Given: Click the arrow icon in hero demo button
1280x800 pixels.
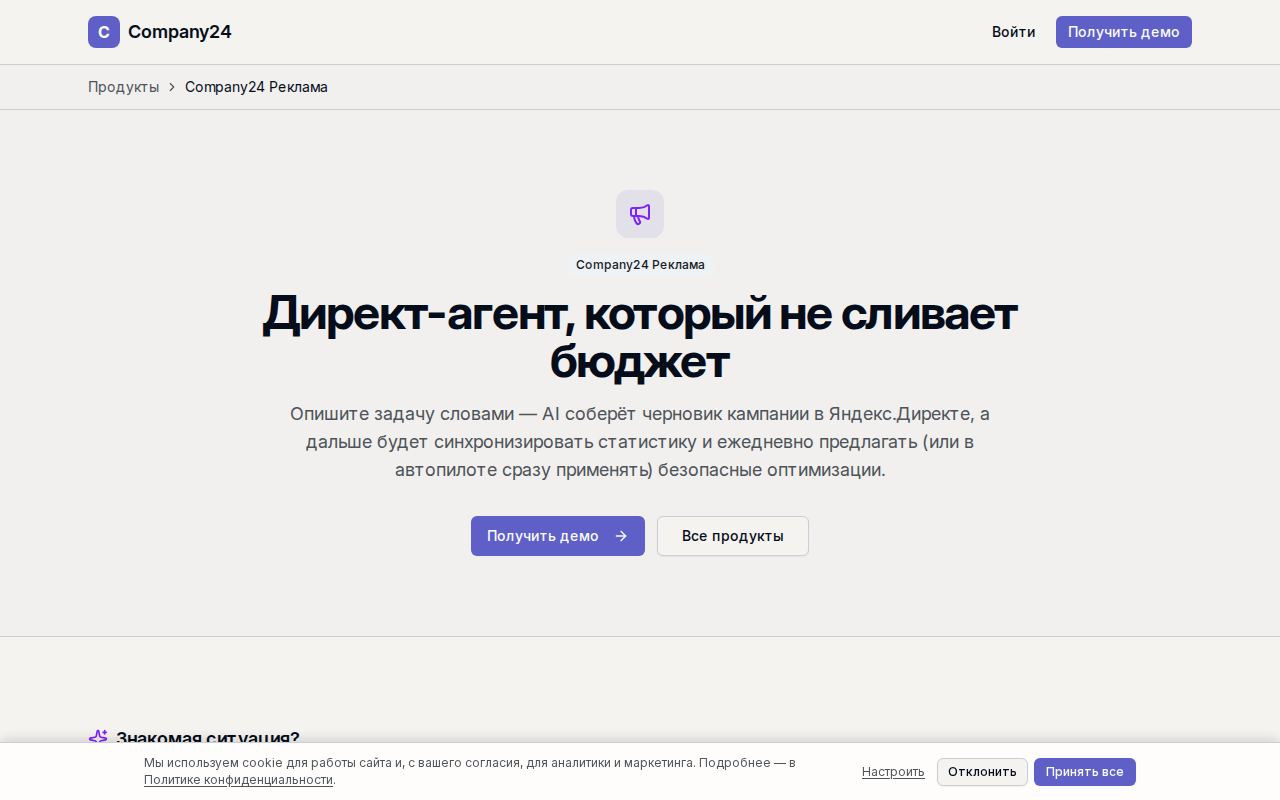Looking at the screenshot, I should coord(621,536).
